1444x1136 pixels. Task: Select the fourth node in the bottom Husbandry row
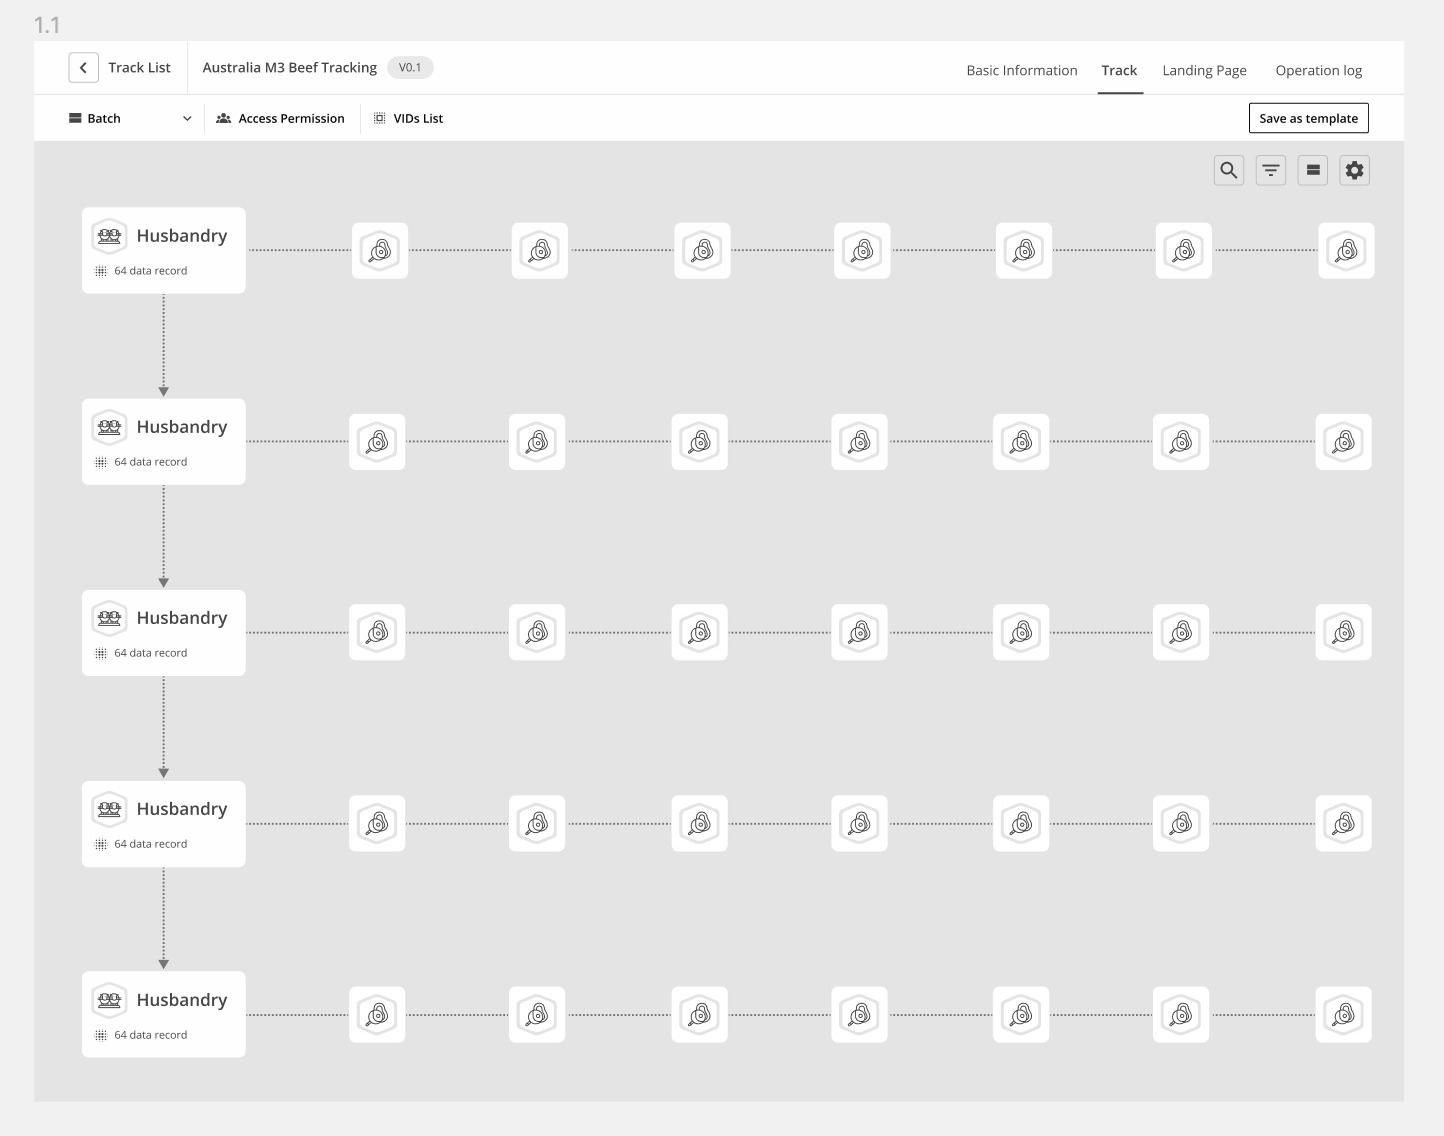coord(859,1015)
